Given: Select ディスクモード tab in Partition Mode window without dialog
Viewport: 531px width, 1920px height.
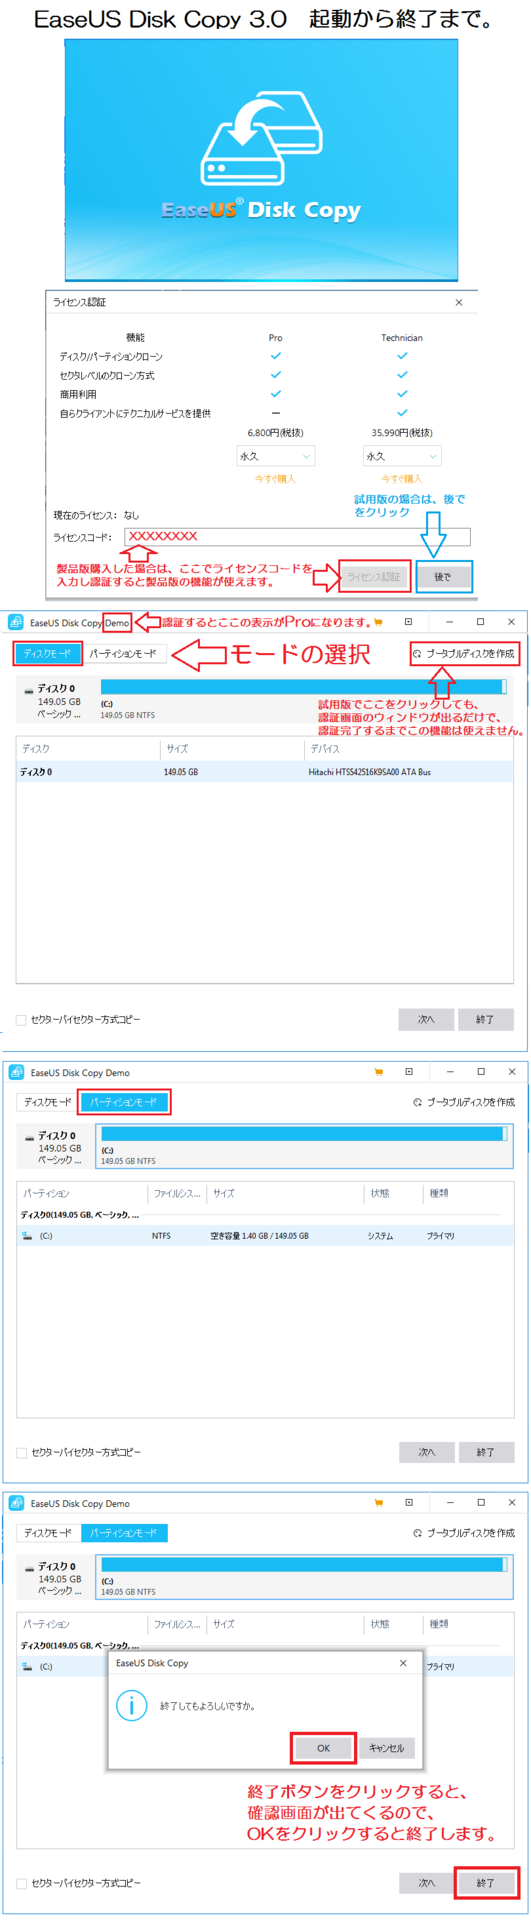Looking at the screenshot, I should pyautogui.click(x=48, y=1102).
